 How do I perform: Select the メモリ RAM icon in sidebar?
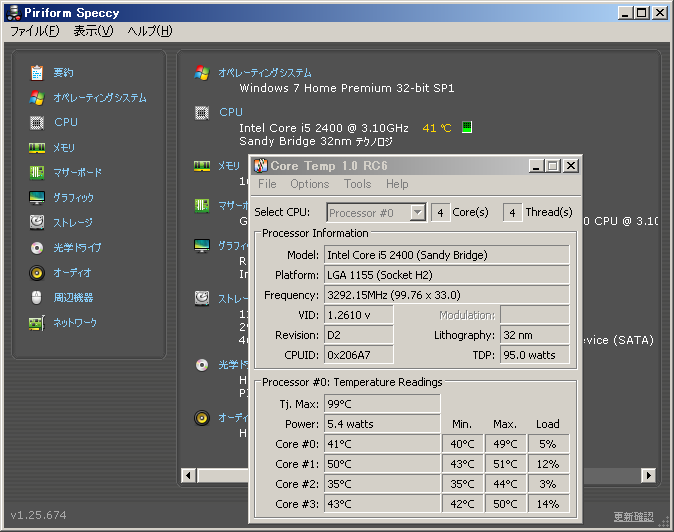click(x=37, y=148)
